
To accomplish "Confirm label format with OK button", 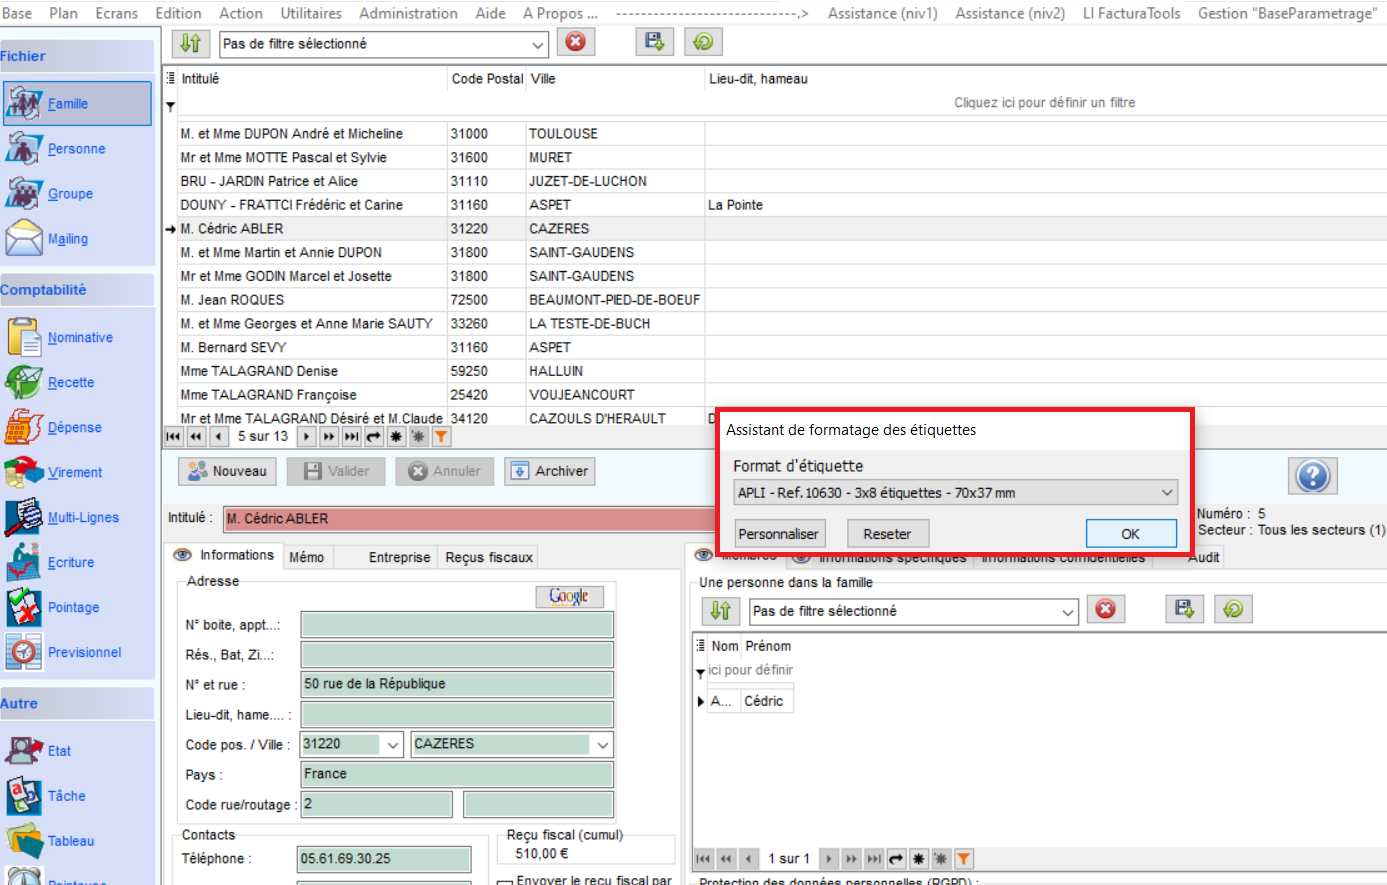I will pyautogui.click(x=1130, y=534).
